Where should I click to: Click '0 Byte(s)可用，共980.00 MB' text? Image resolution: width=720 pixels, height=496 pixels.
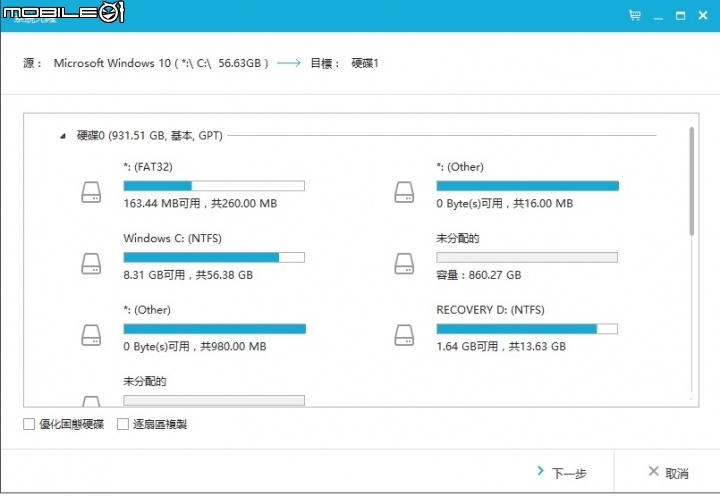coord(195,346)
